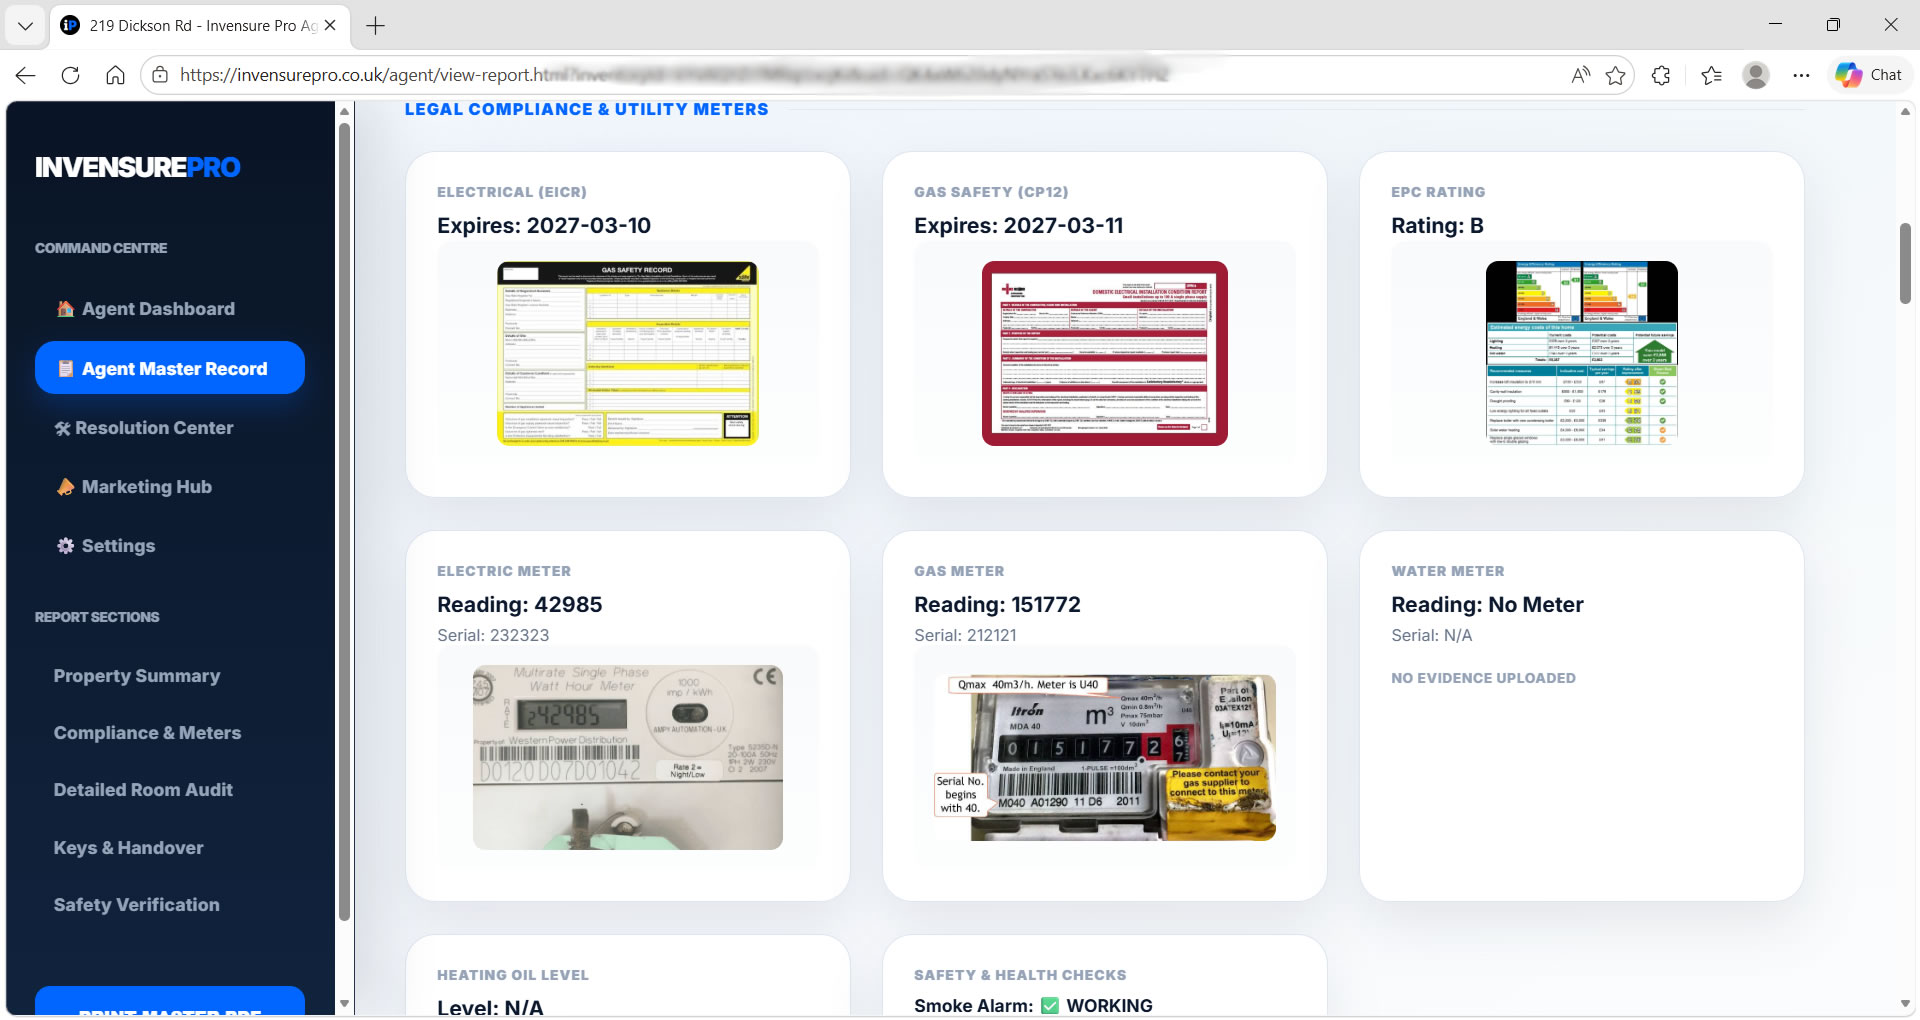Screen dimensions: 1920x1020
Task: Refresh the page
Action: pos(70,75)
